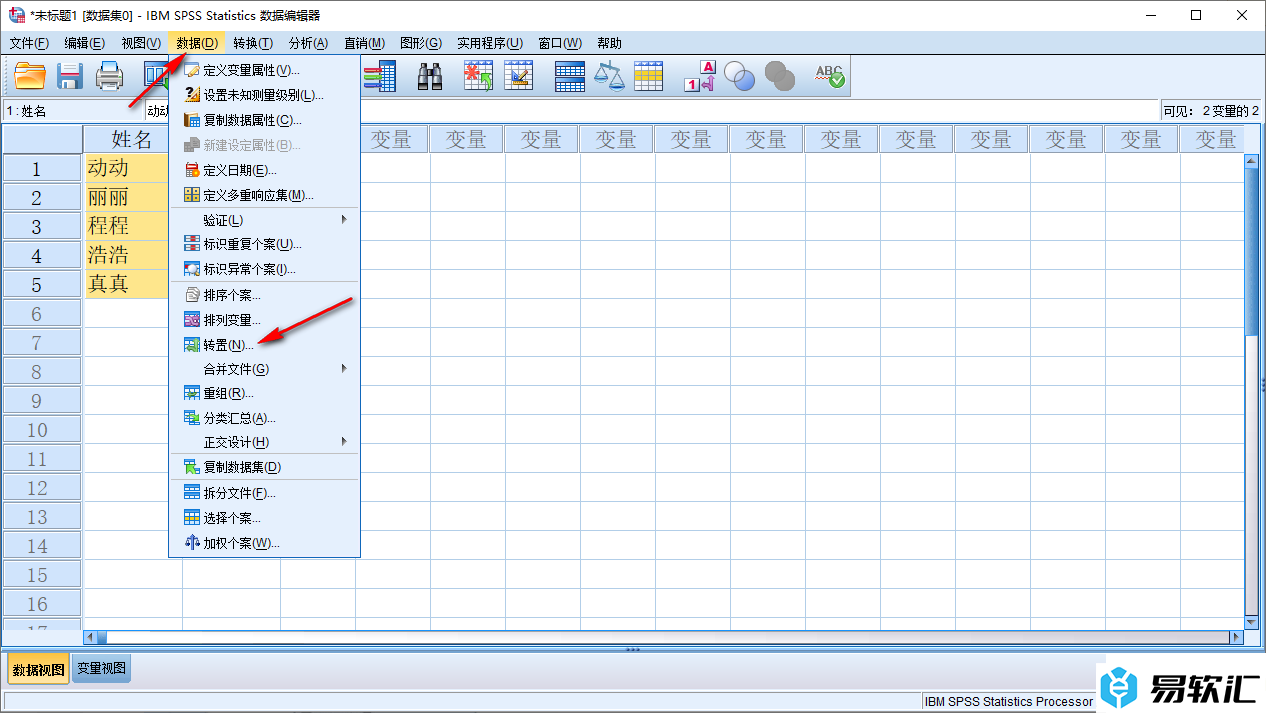Open the 图形(G) menu
1266x713 pixels.
(x=421, y=43)
